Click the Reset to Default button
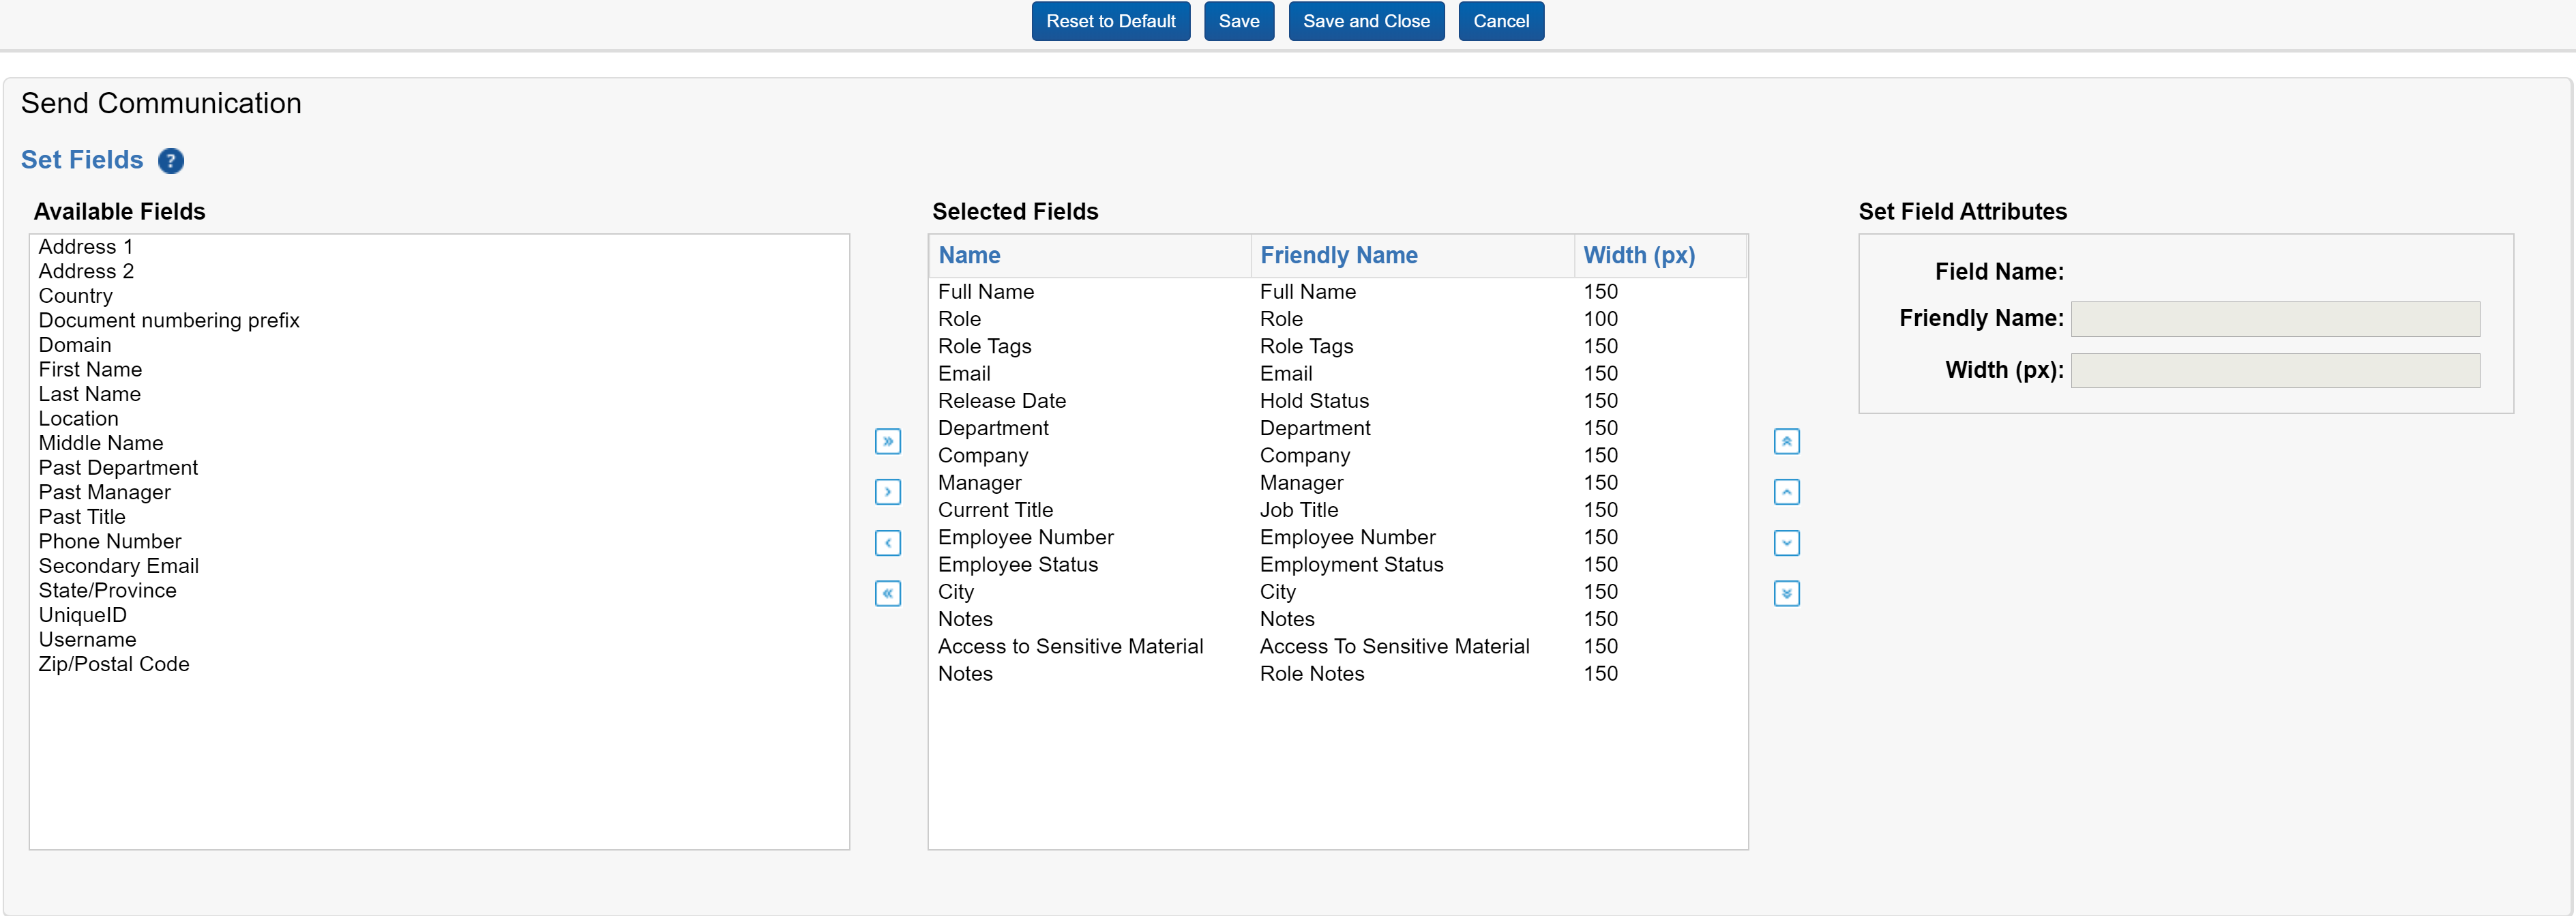The height and width of the screenshot is (916, 2576). click(x=1110, y=21)
